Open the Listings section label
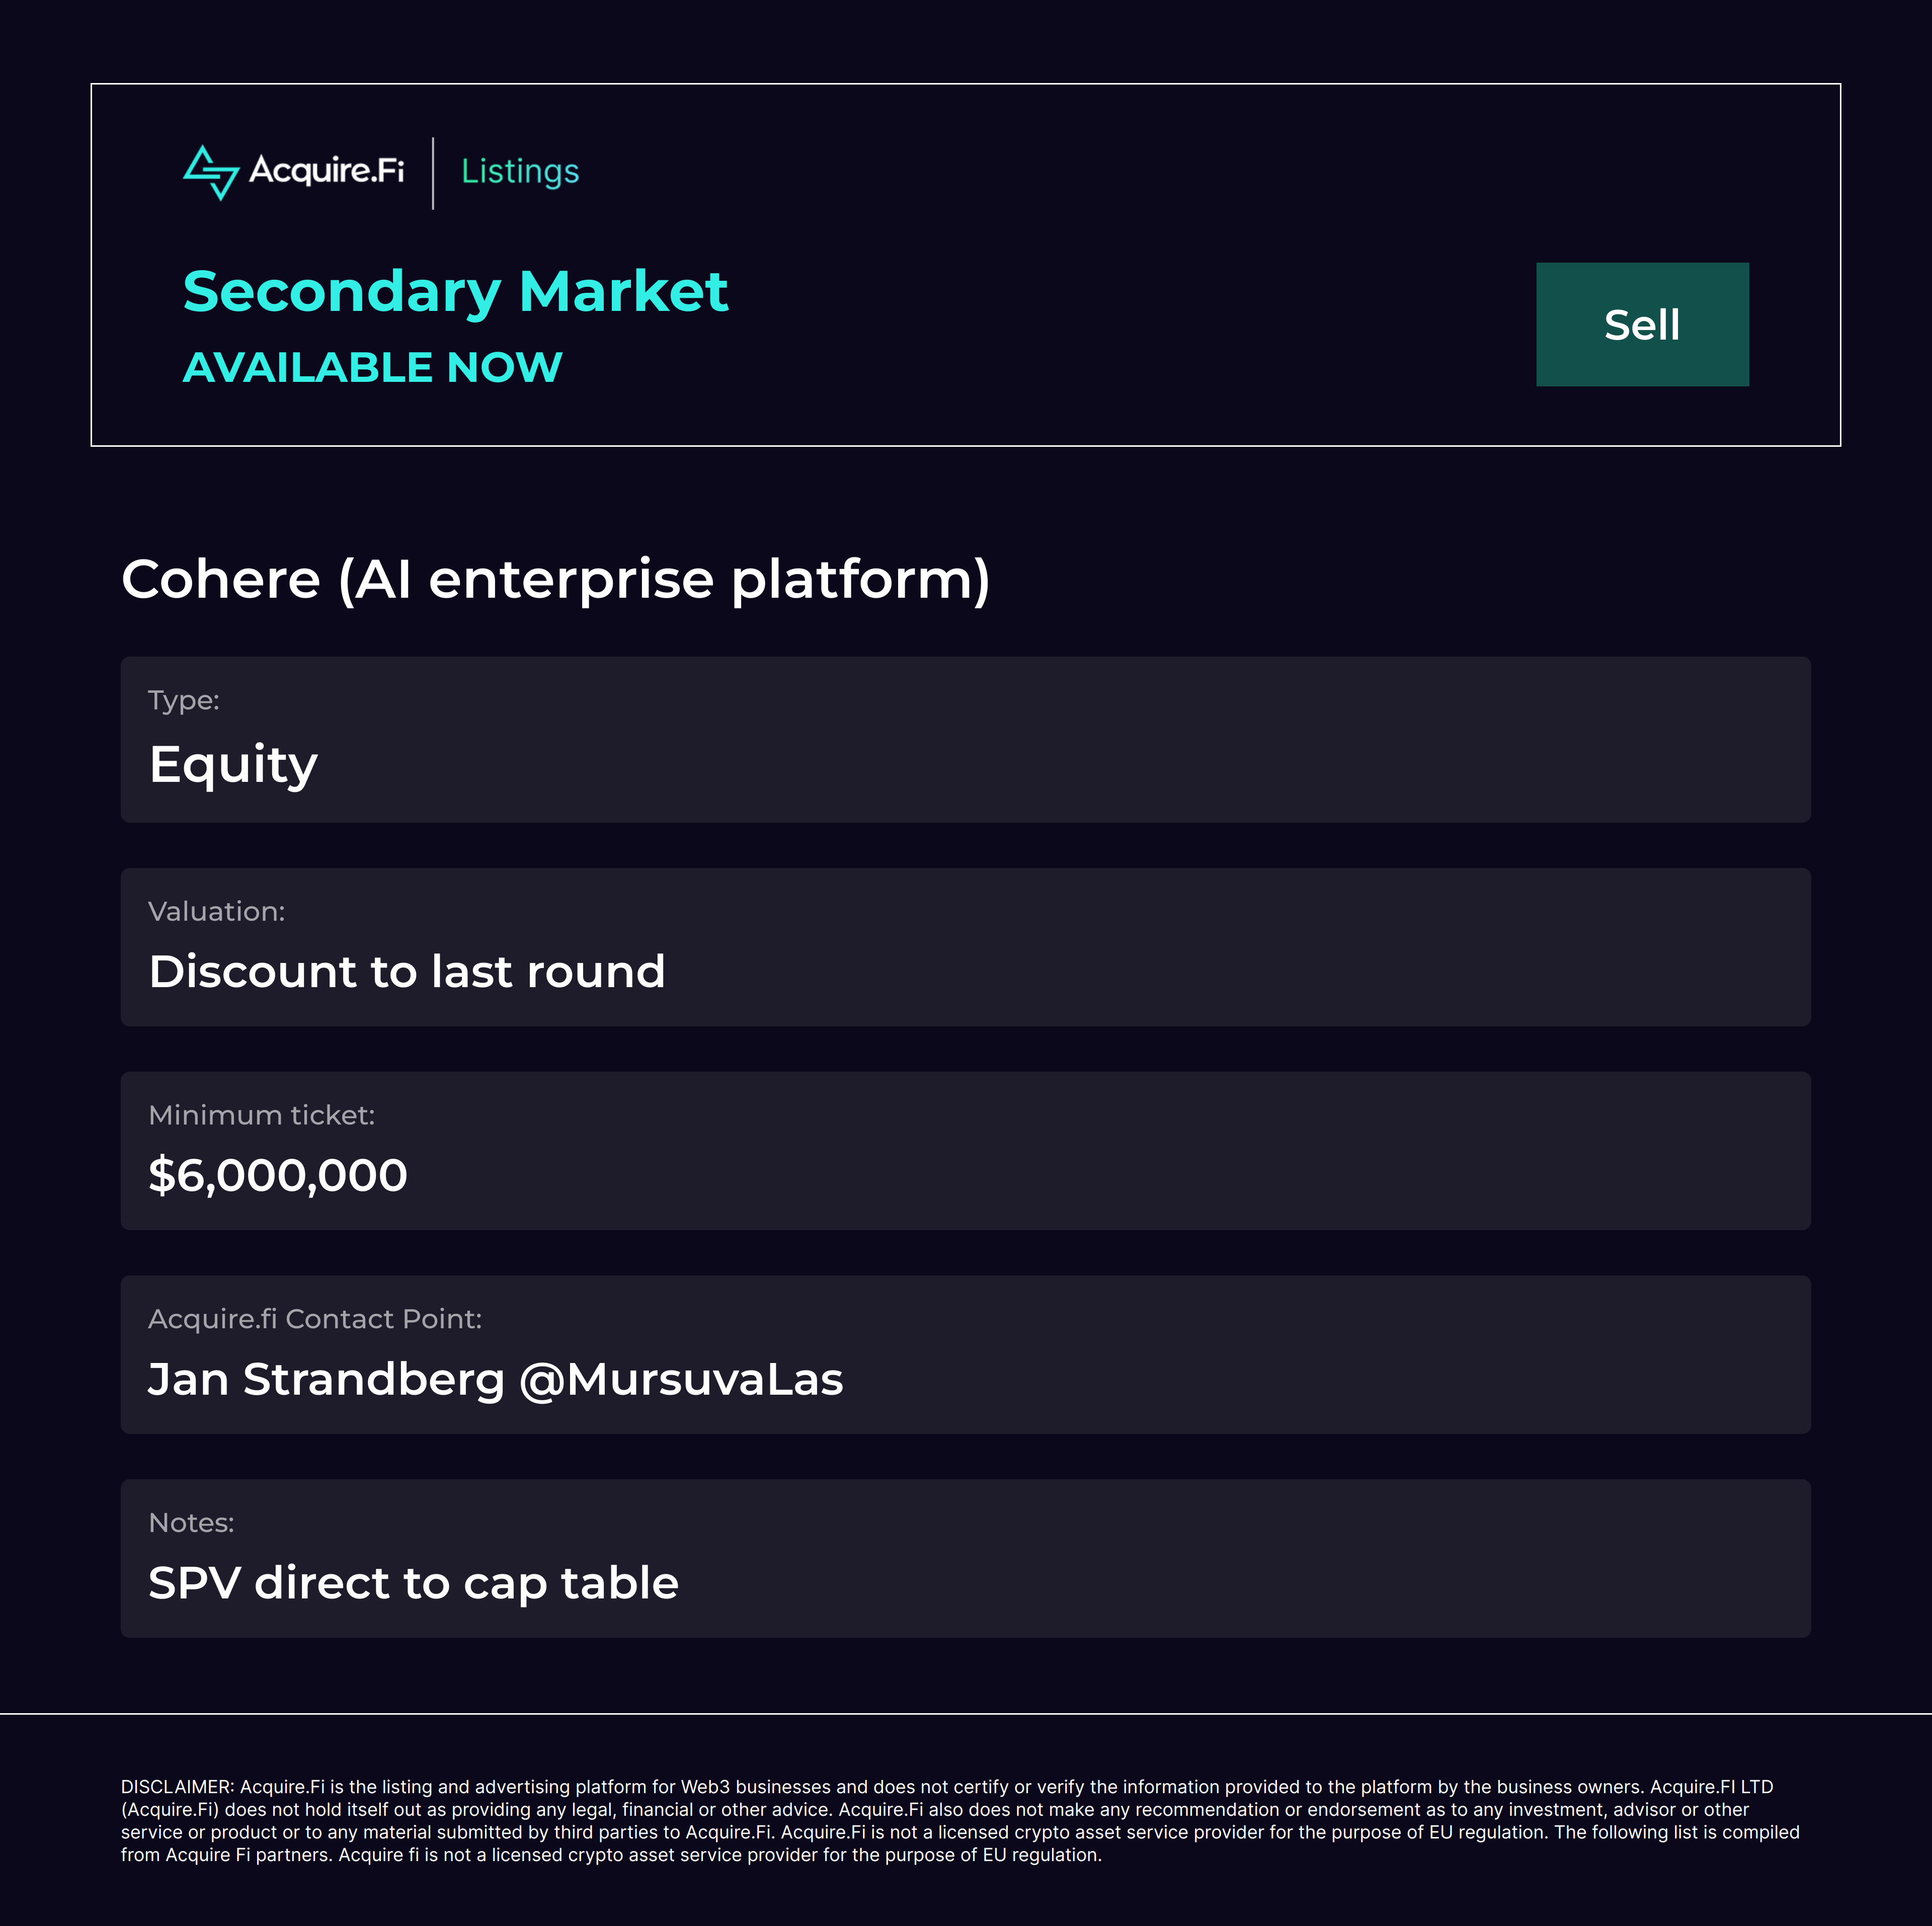This screenshot has height=1926, width=1932. click(520, 172)
